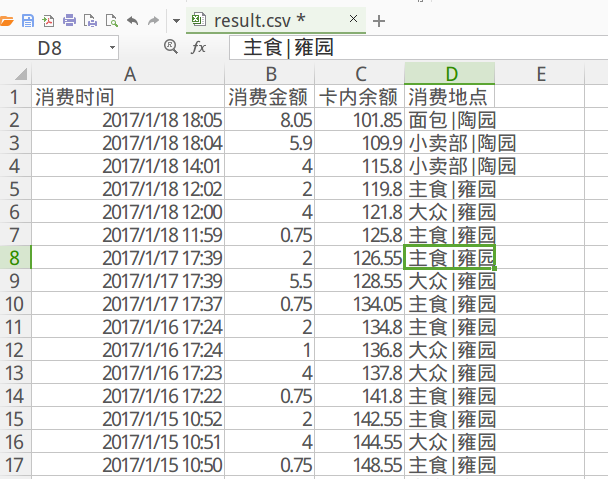
Task: Click cell C2 with value 101.85
Action: point(360,120)
